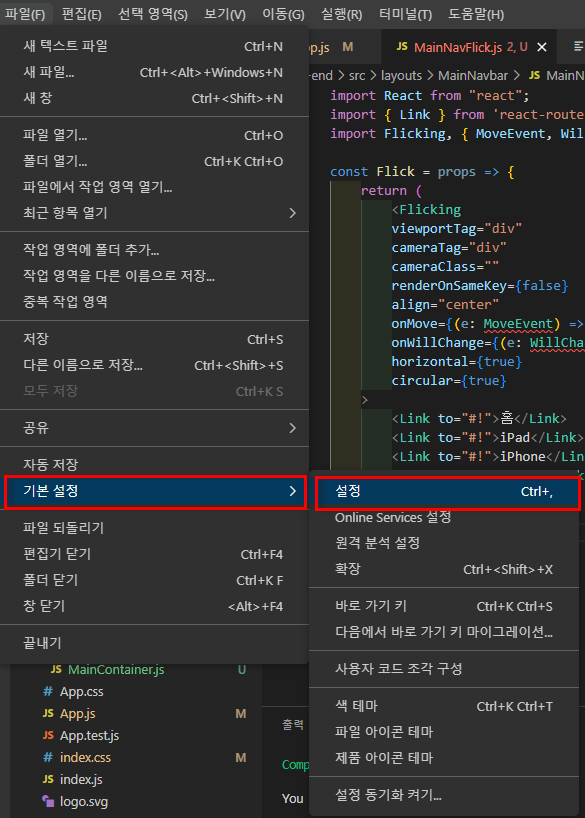Open index.css in explorer
This screenshot has height=818, width=585.
tap(85, 757)
